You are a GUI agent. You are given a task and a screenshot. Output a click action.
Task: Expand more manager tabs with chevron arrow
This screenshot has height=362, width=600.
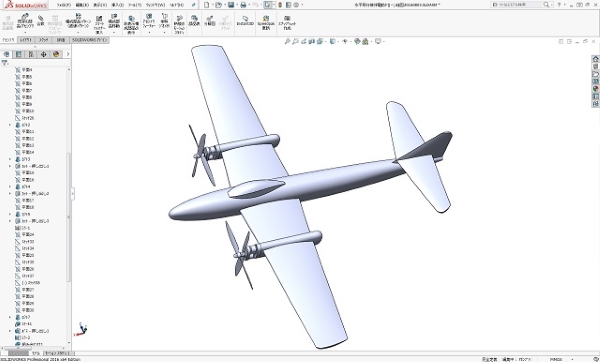68,54
